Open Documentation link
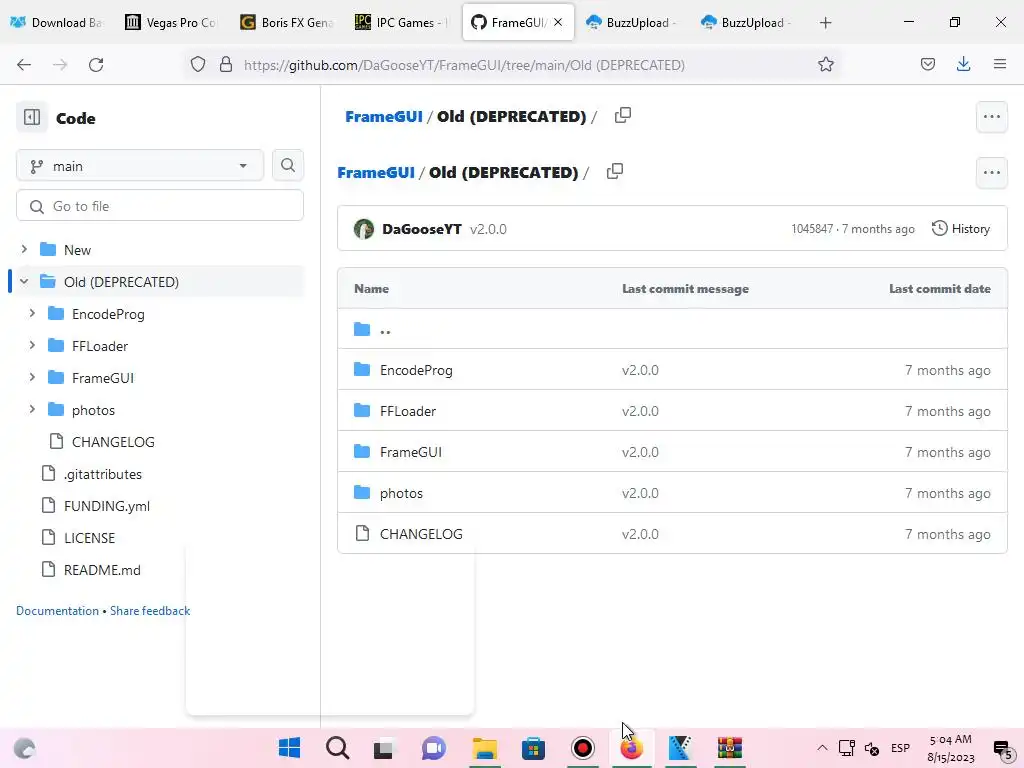This screenshot has width=1024, height=768. 57,611
